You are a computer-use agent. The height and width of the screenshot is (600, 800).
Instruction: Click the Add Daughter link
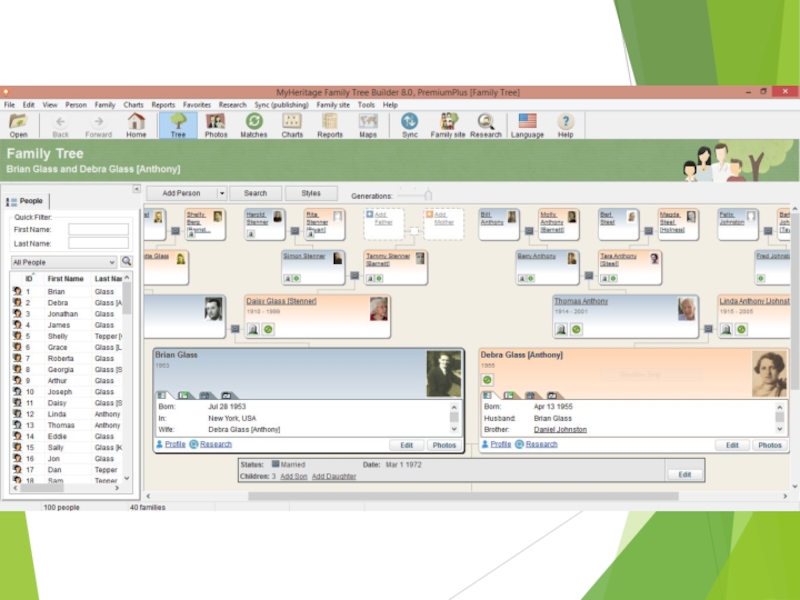tap(334, 476)
